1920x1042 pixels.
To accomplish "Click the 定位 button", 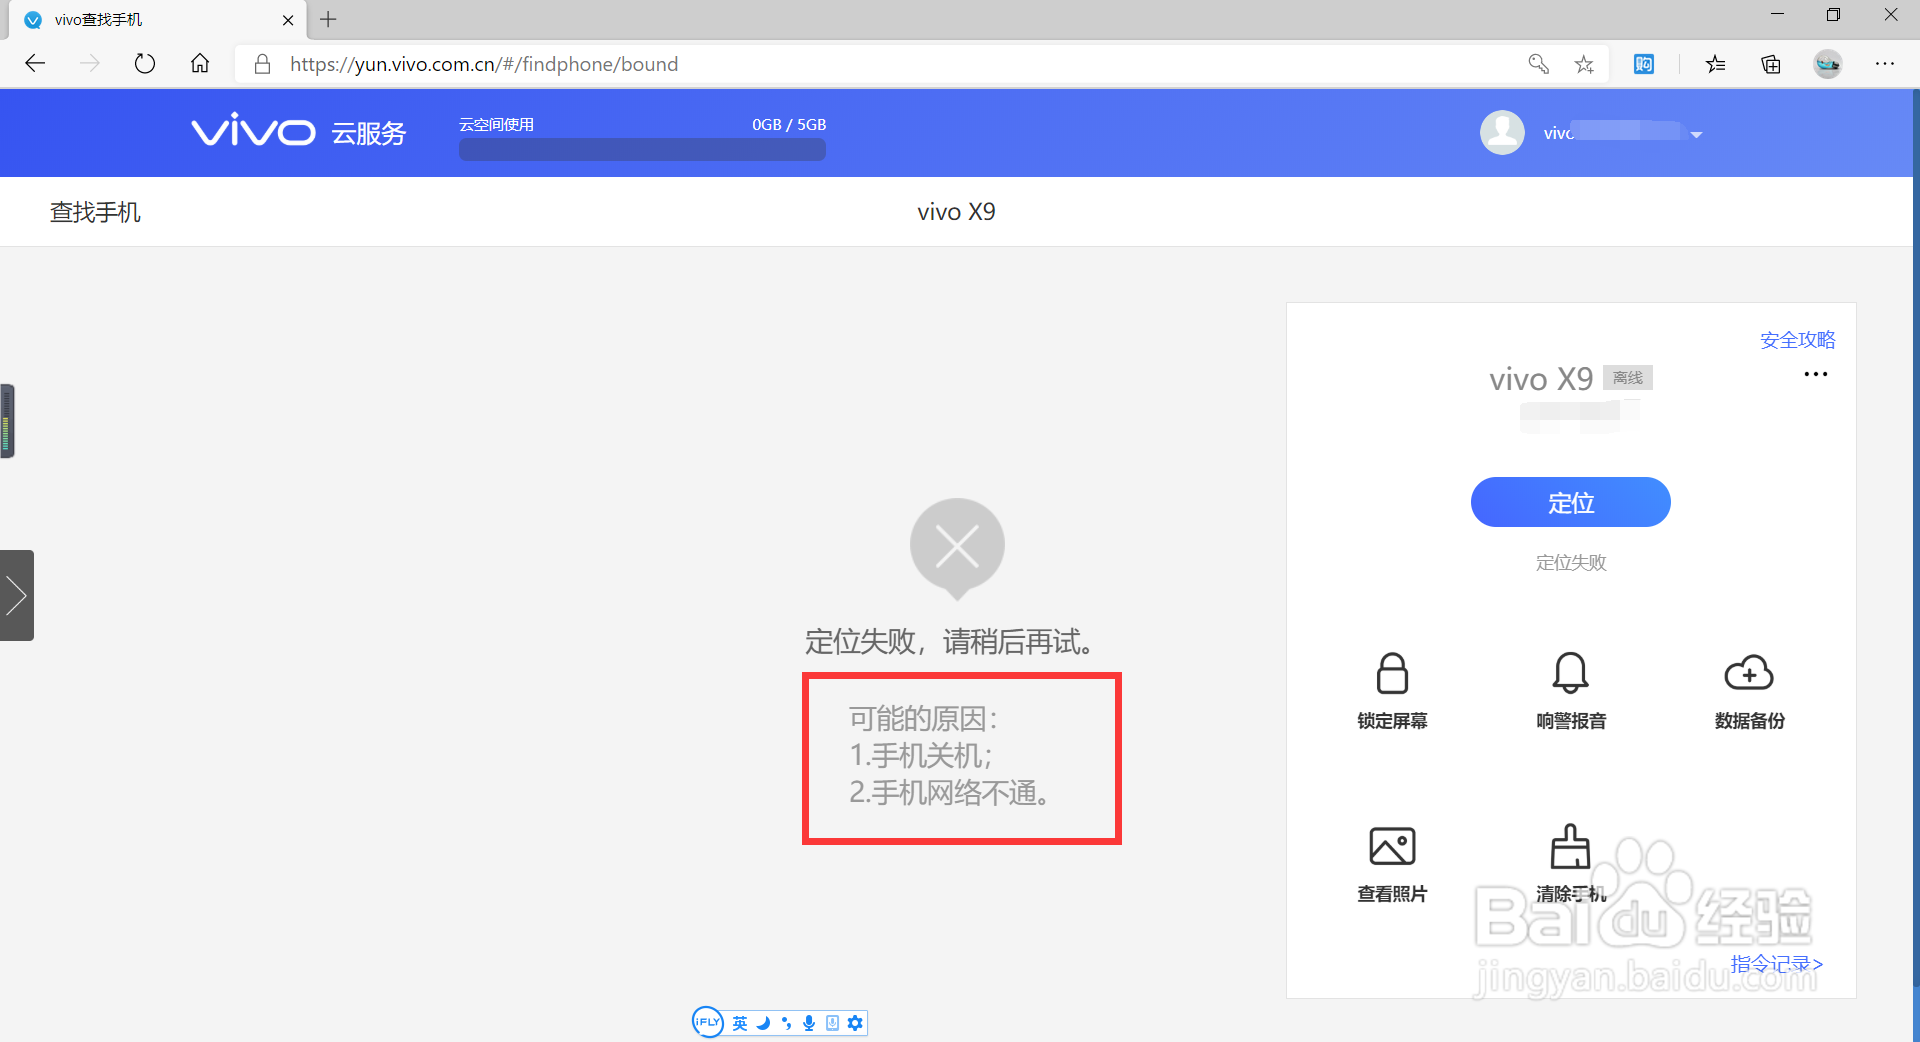I will 1570,502.
